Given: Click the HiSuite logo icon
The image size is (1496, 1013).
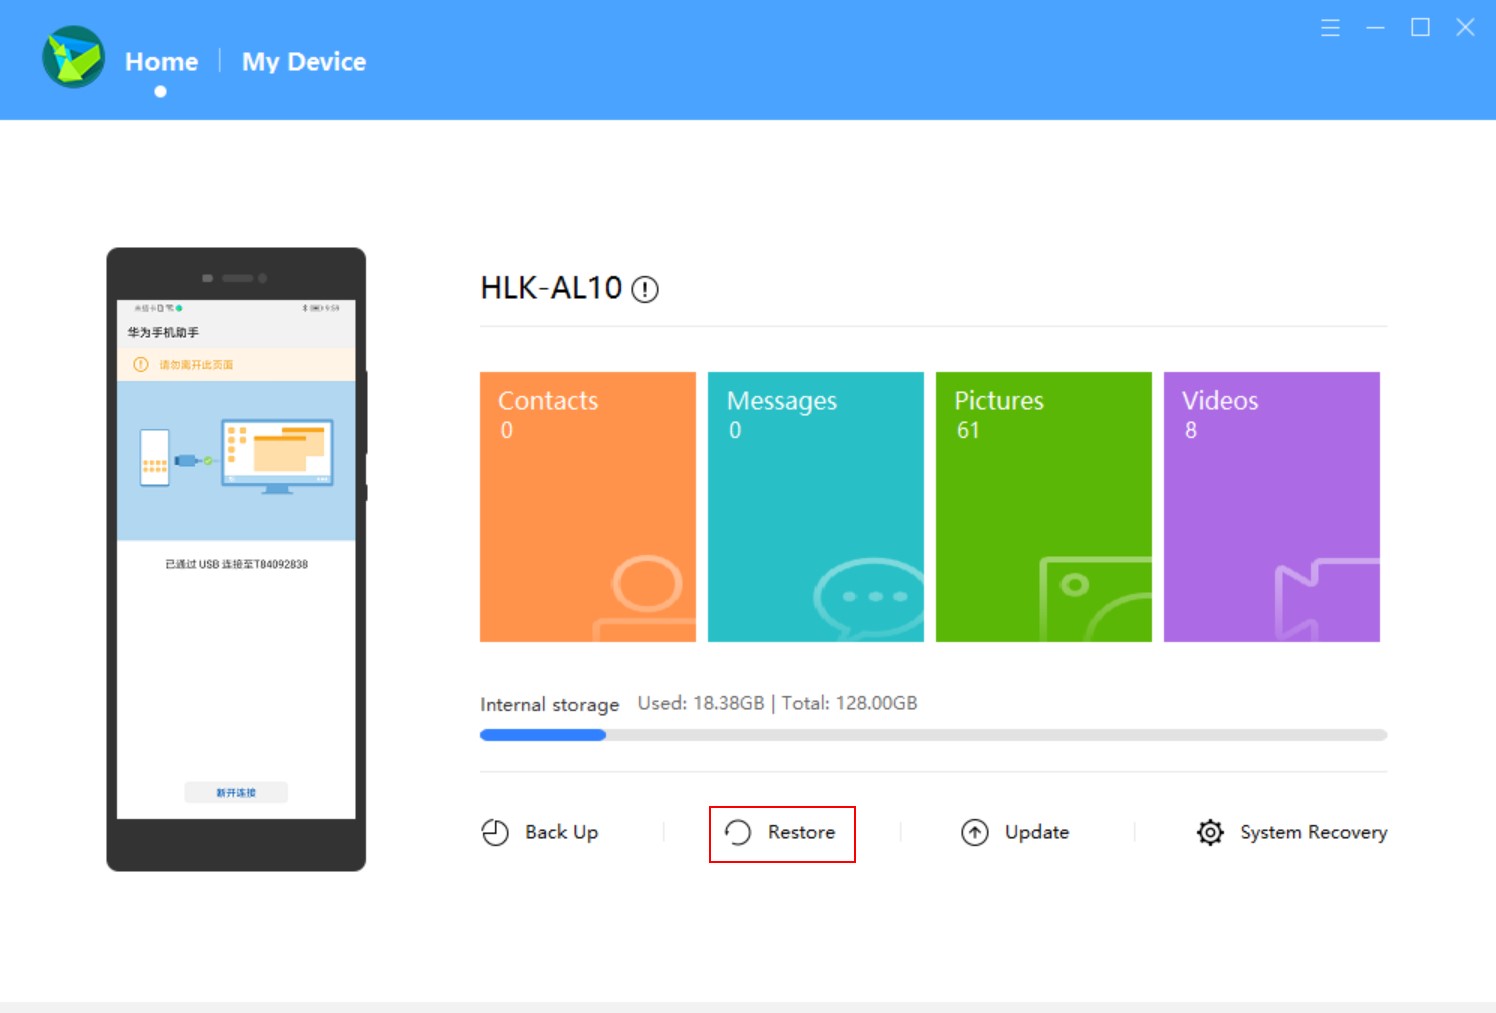Looking at the screenshot, I should point(72,57).
